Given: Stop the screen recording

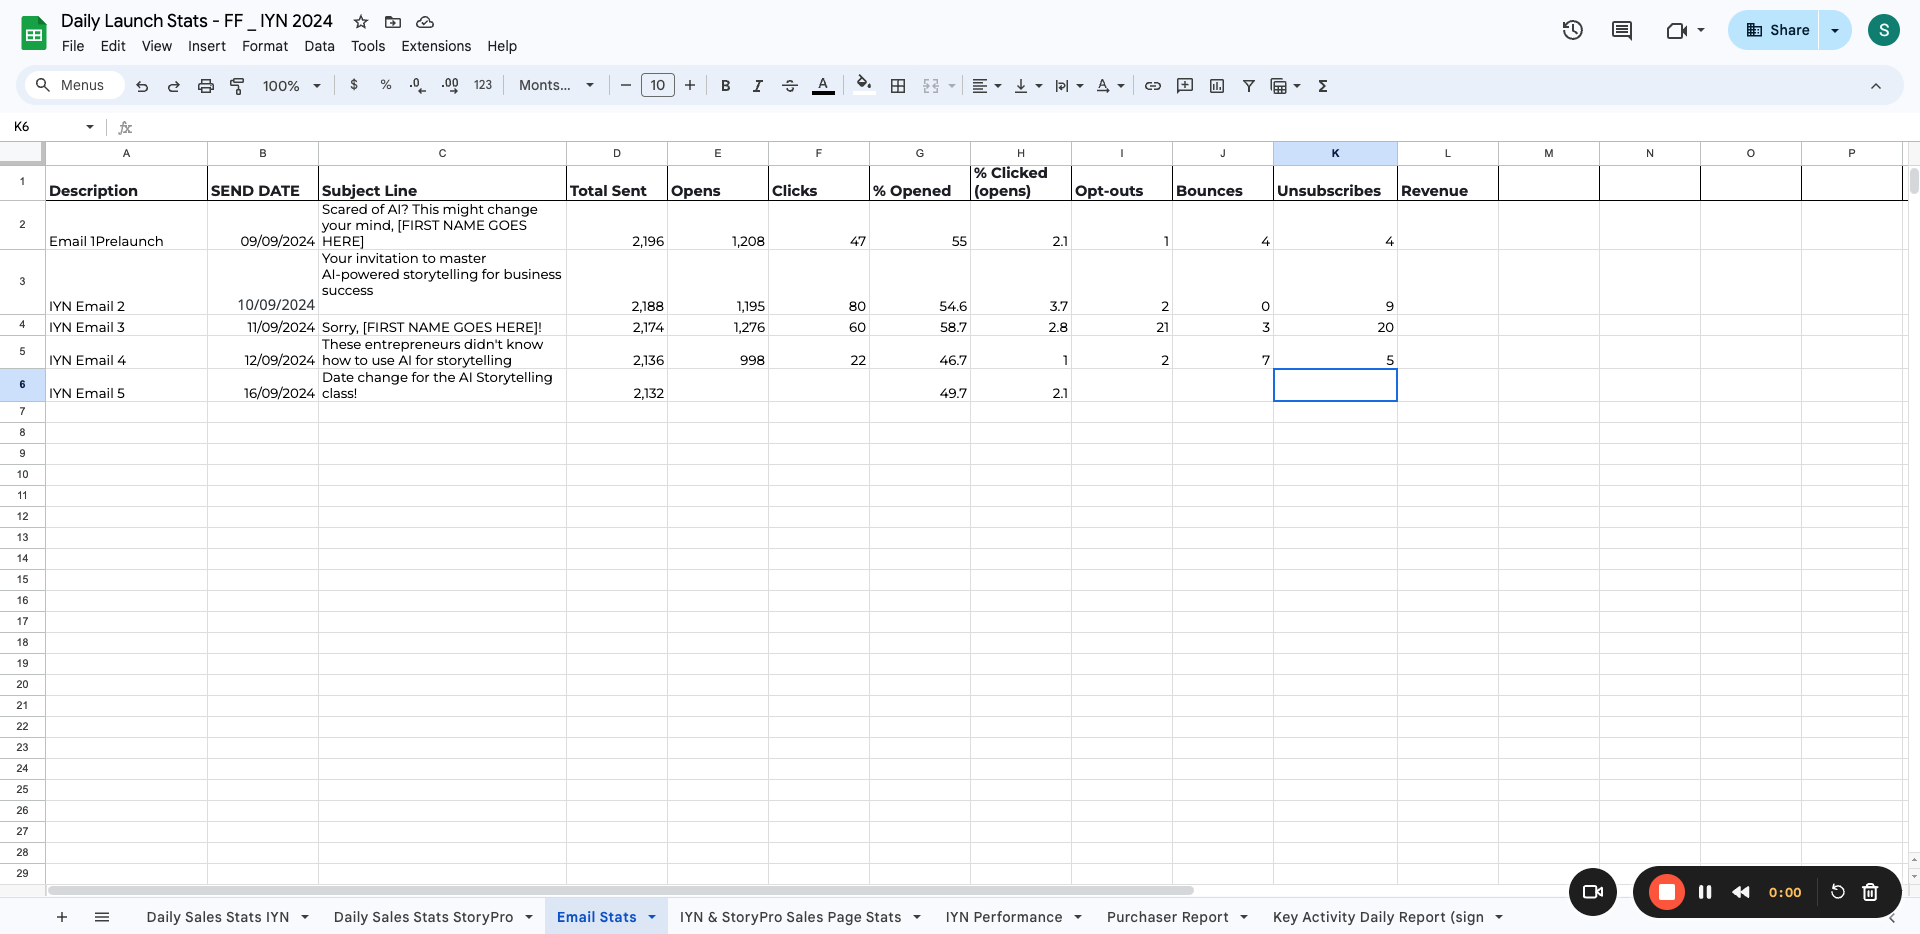Looking at the screenshot, I should point(1666,892).
